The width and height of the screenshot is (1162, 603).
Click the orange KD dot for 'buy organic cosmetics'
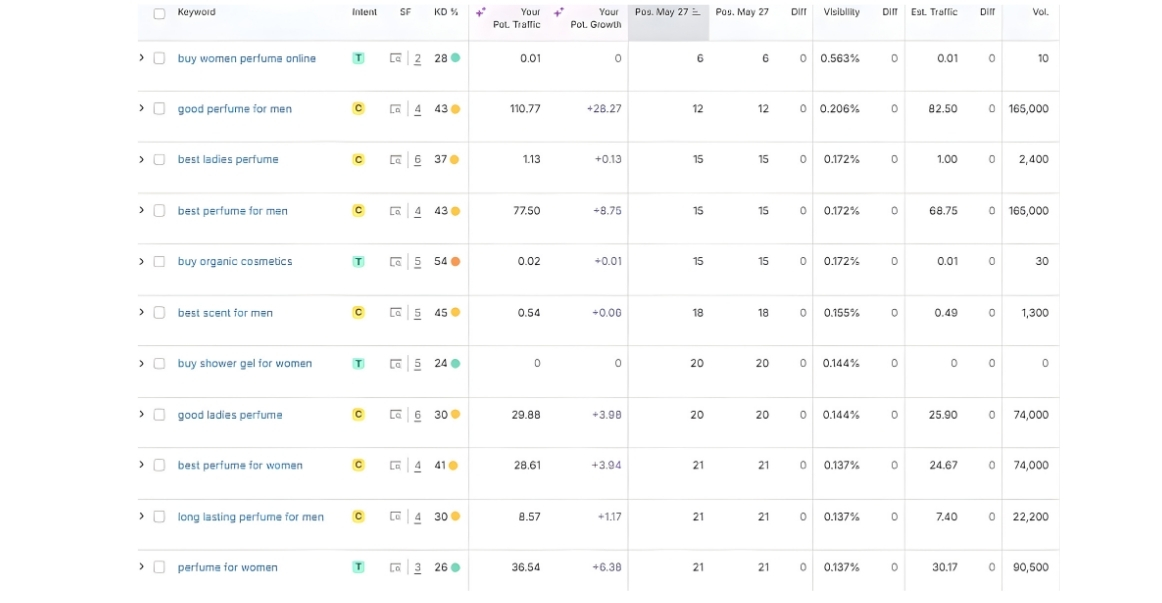pyautogui.click(x=455, y=262)
